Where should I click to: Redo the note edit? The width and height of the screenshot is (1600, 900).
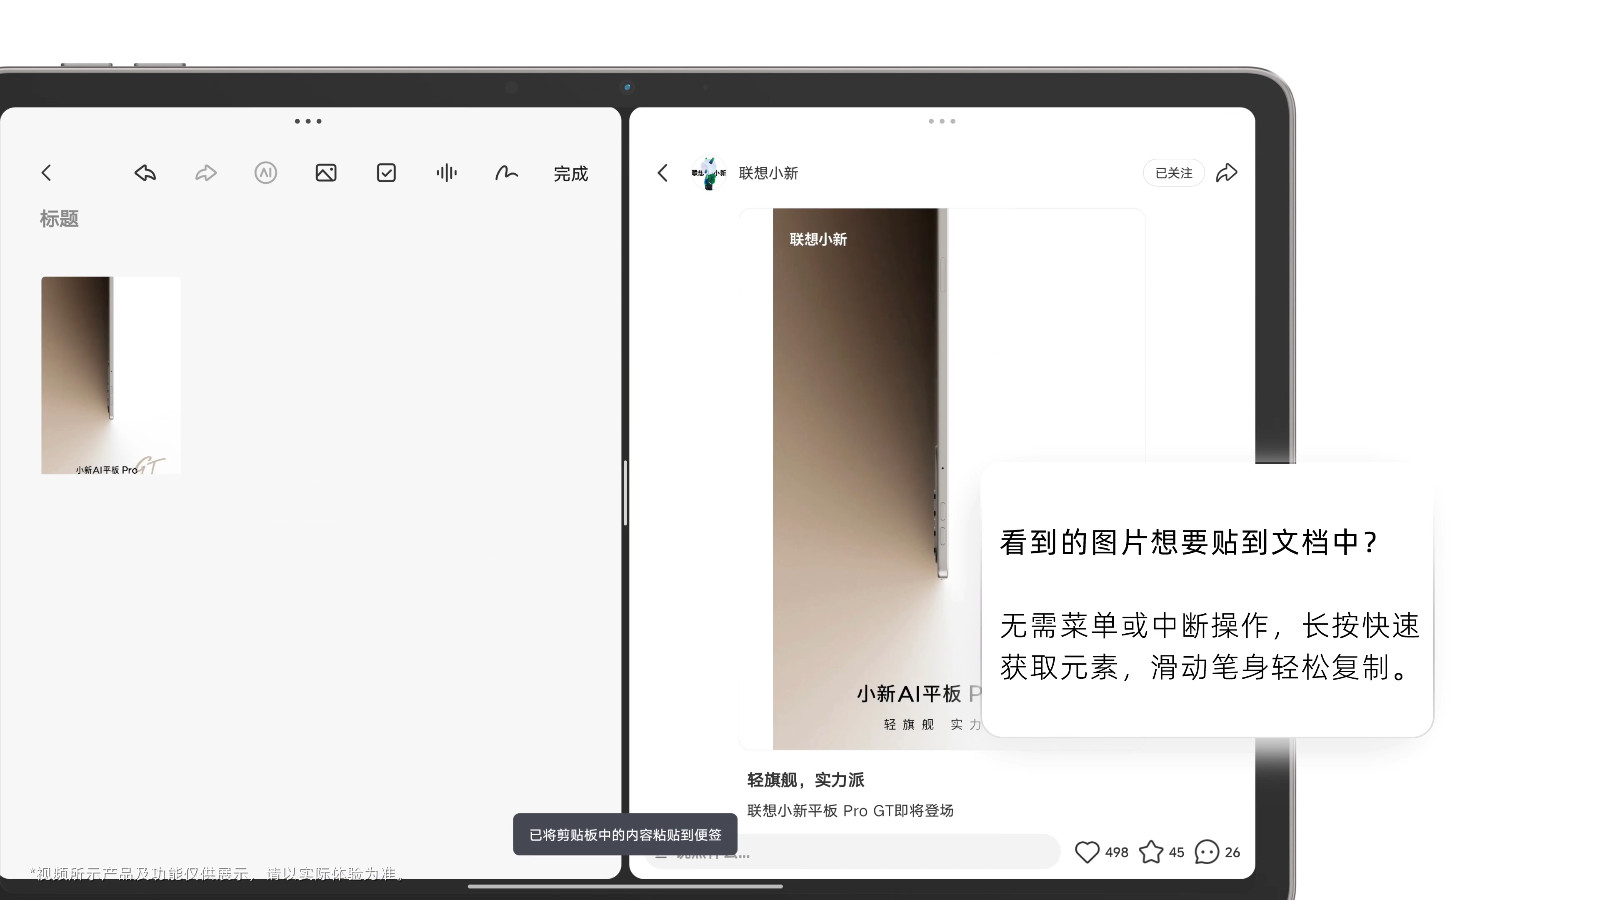206,173
